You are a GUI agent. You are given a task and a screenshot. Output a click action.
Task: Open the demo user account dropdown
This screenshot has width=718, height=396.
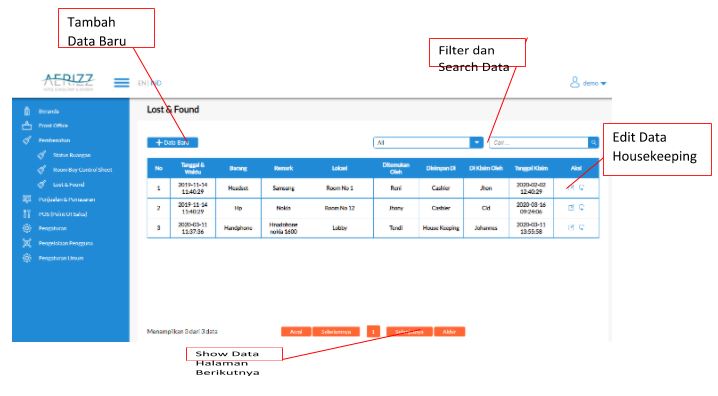click(x=588, y=83)
